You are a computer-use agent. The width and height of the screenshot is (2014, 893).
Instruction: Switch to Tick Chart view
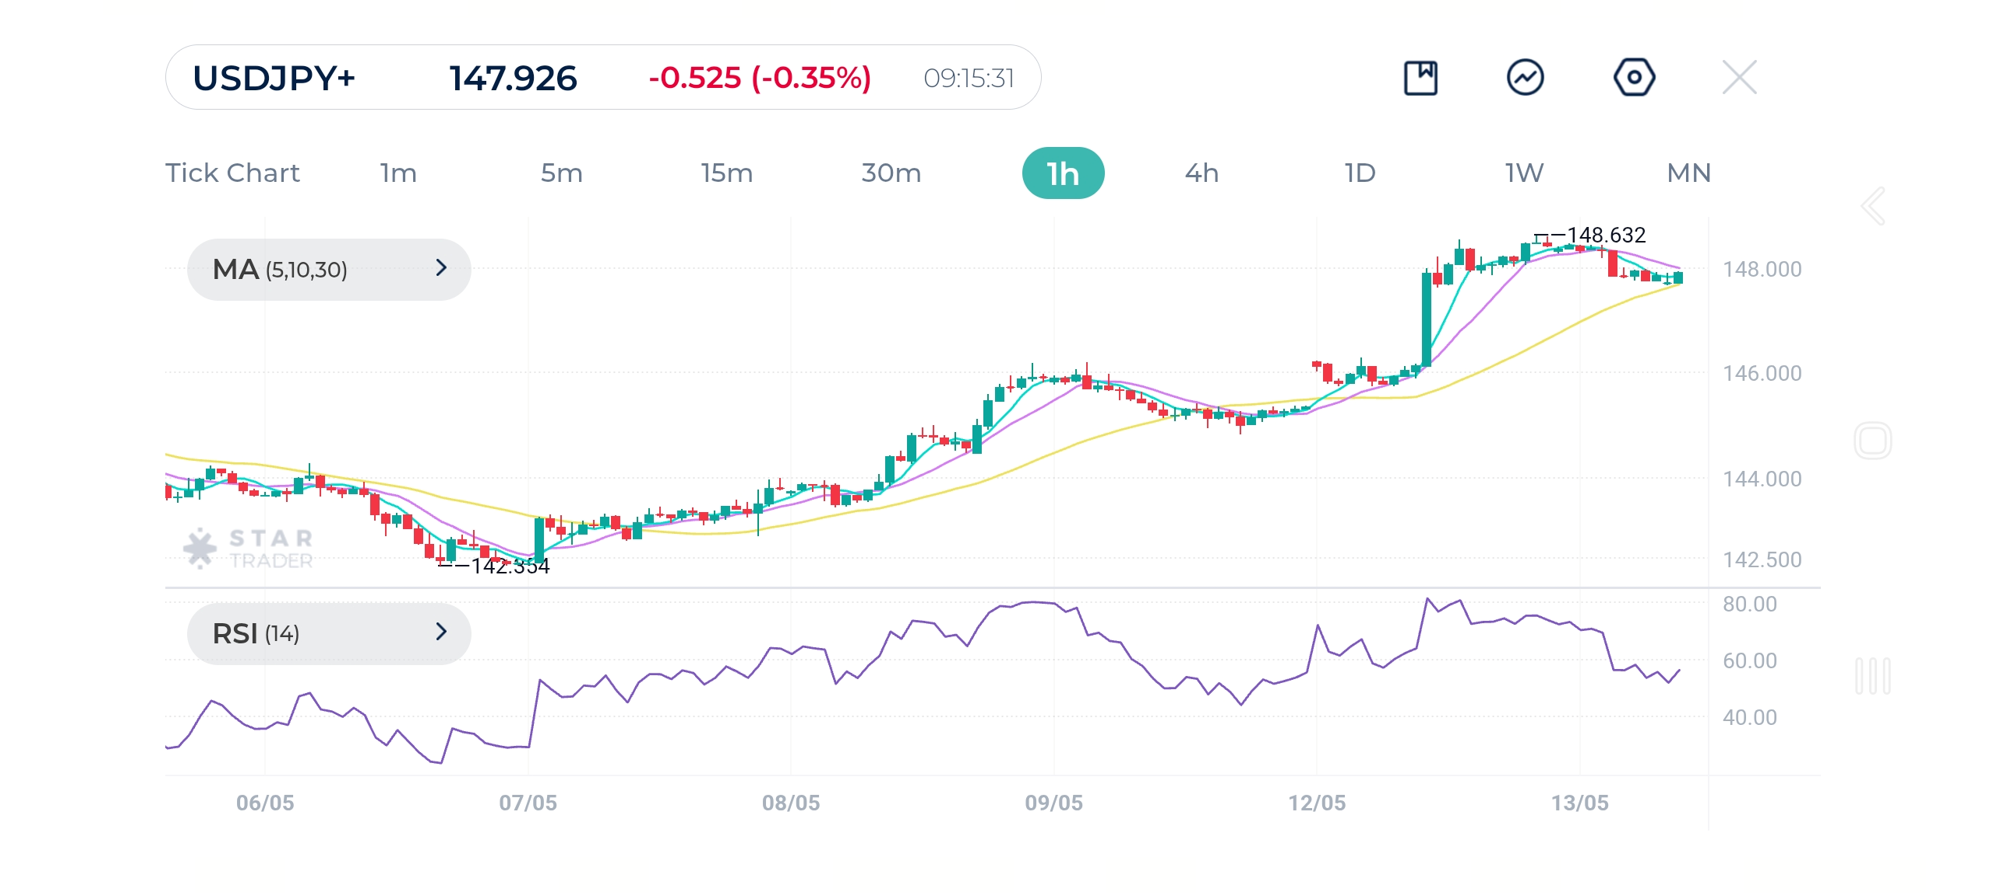click(x=232, y=173)
